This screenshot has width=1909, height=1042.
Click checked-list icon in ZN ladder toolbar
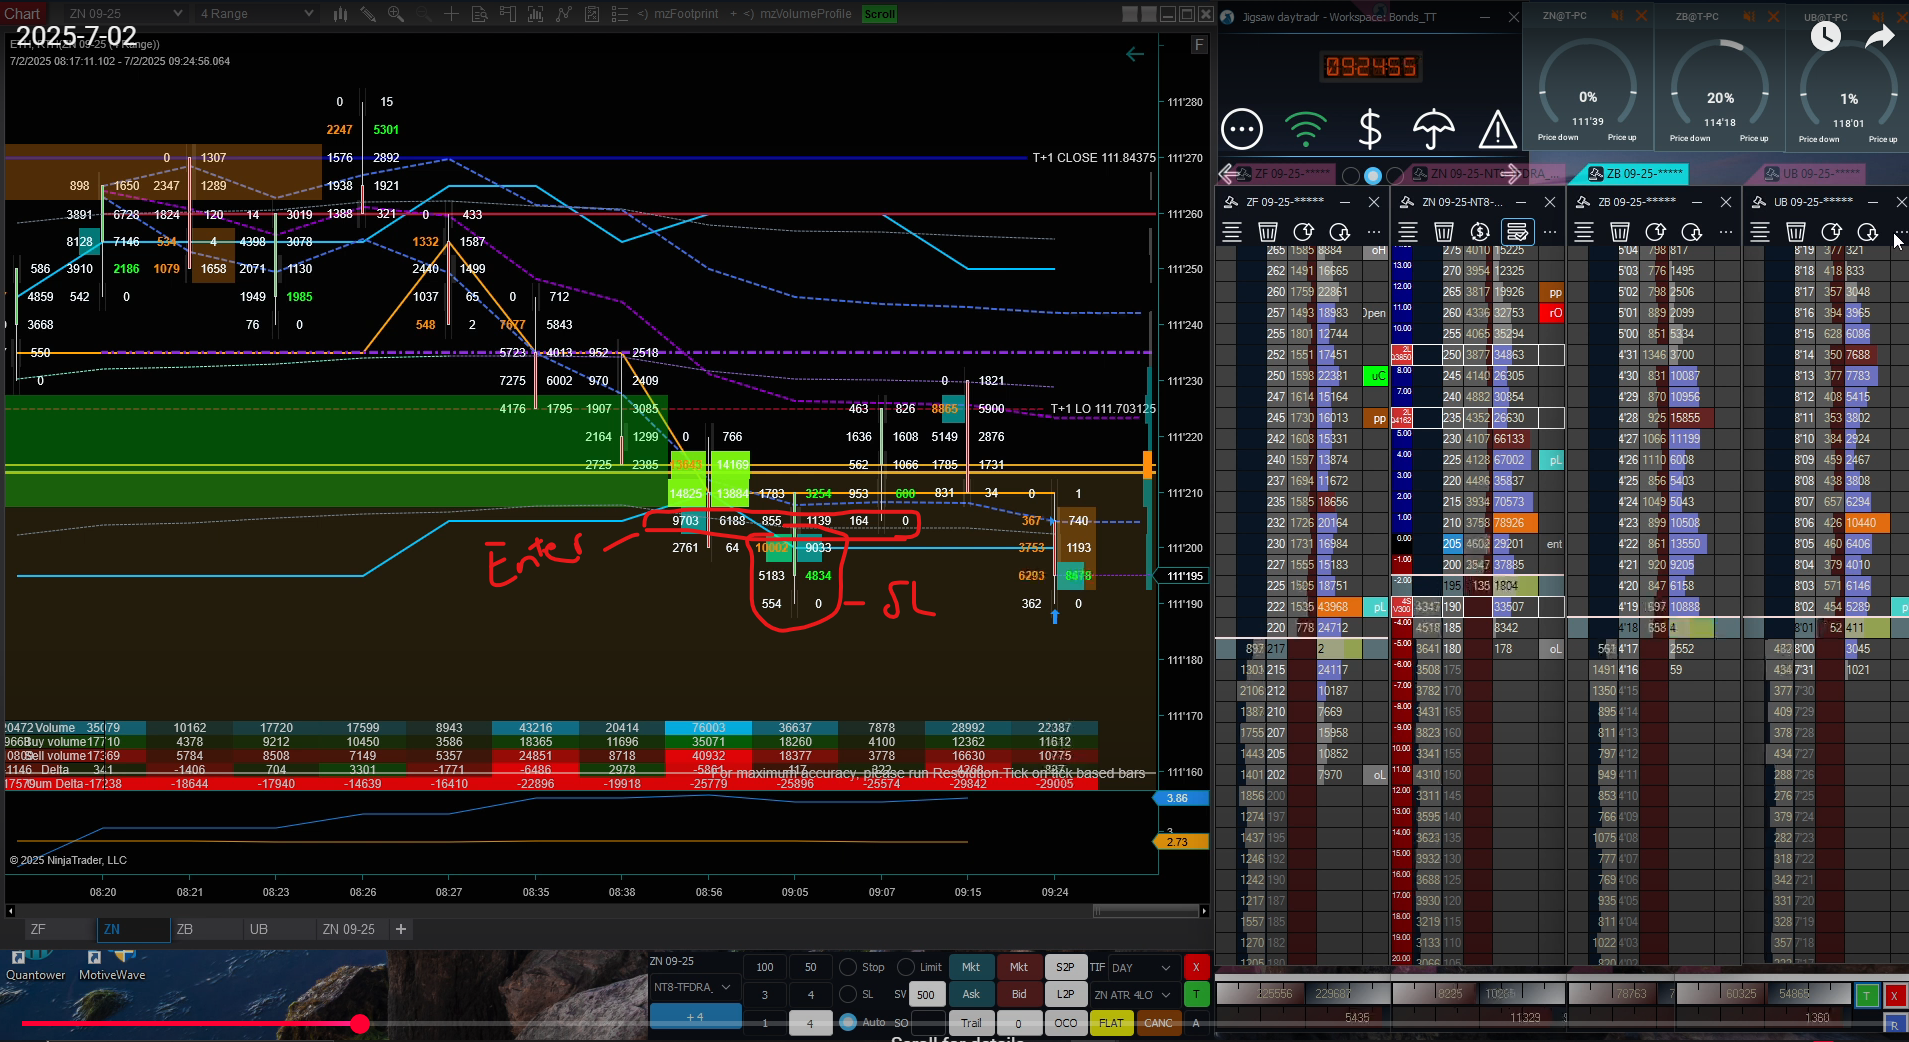(x=1517, y=232)
